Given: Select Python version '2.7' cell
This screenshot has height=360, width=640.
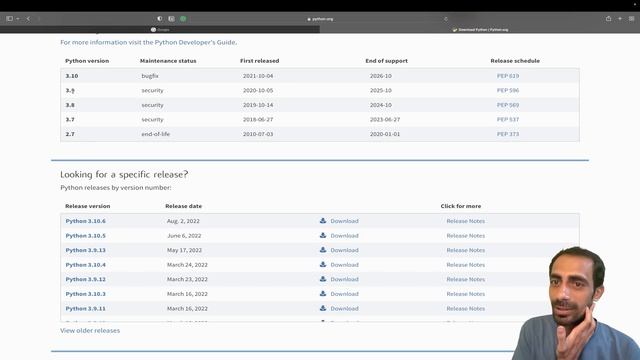Looking at the screenshot, I should pos(70,134).
